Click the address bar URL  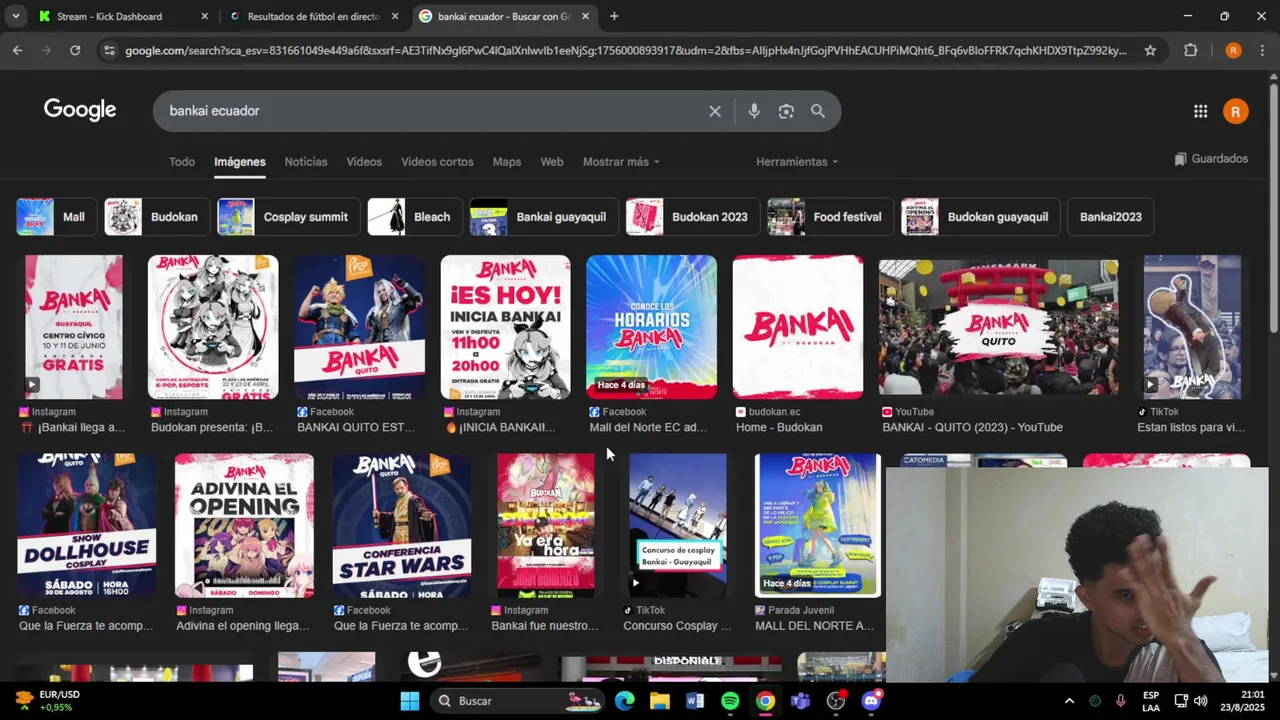tap(625, 51)
